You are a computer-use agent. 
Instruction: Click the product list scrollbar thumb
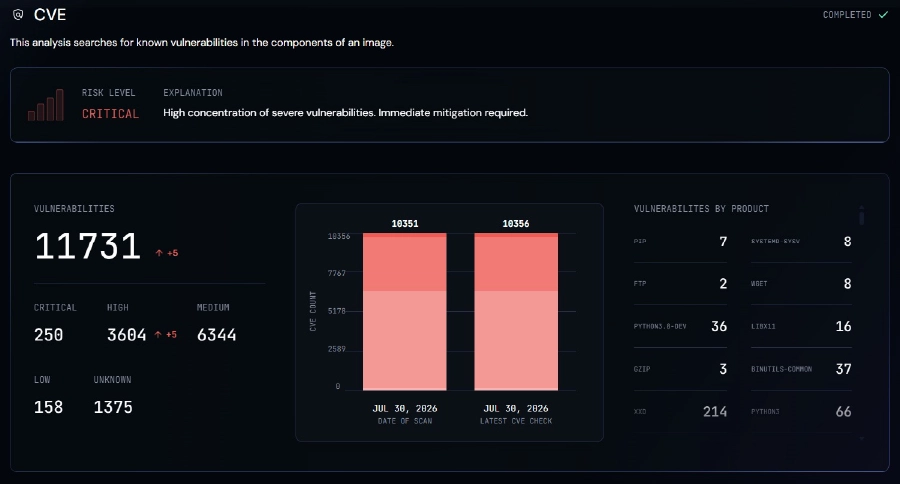(x=862, y=218)
